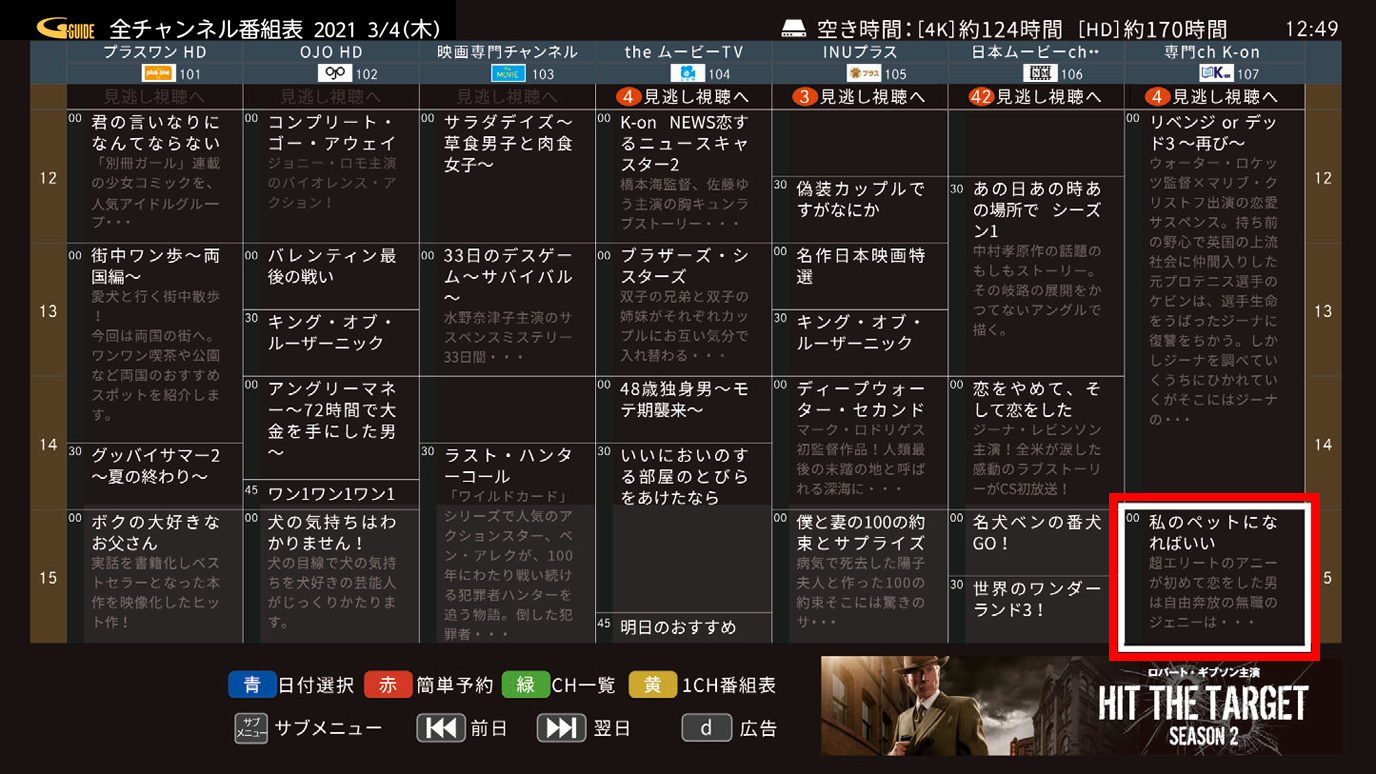Select highlighted program 私のペットになればいい

tap(1215, 577)
